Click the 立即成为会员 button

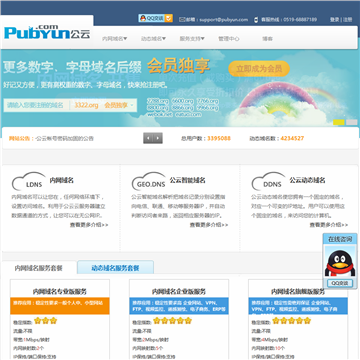259,69
